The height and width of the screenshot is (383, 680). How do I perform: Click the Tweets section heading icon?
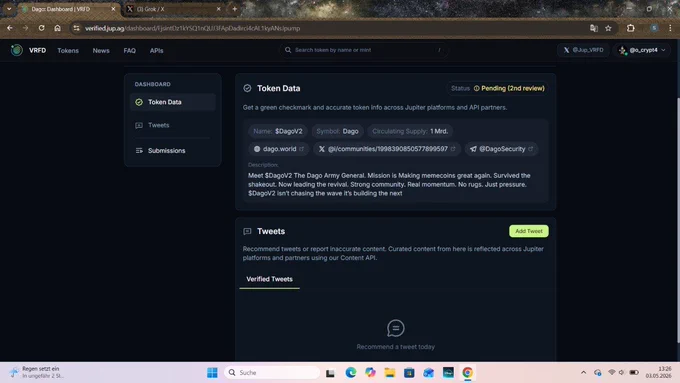(247, 231)
